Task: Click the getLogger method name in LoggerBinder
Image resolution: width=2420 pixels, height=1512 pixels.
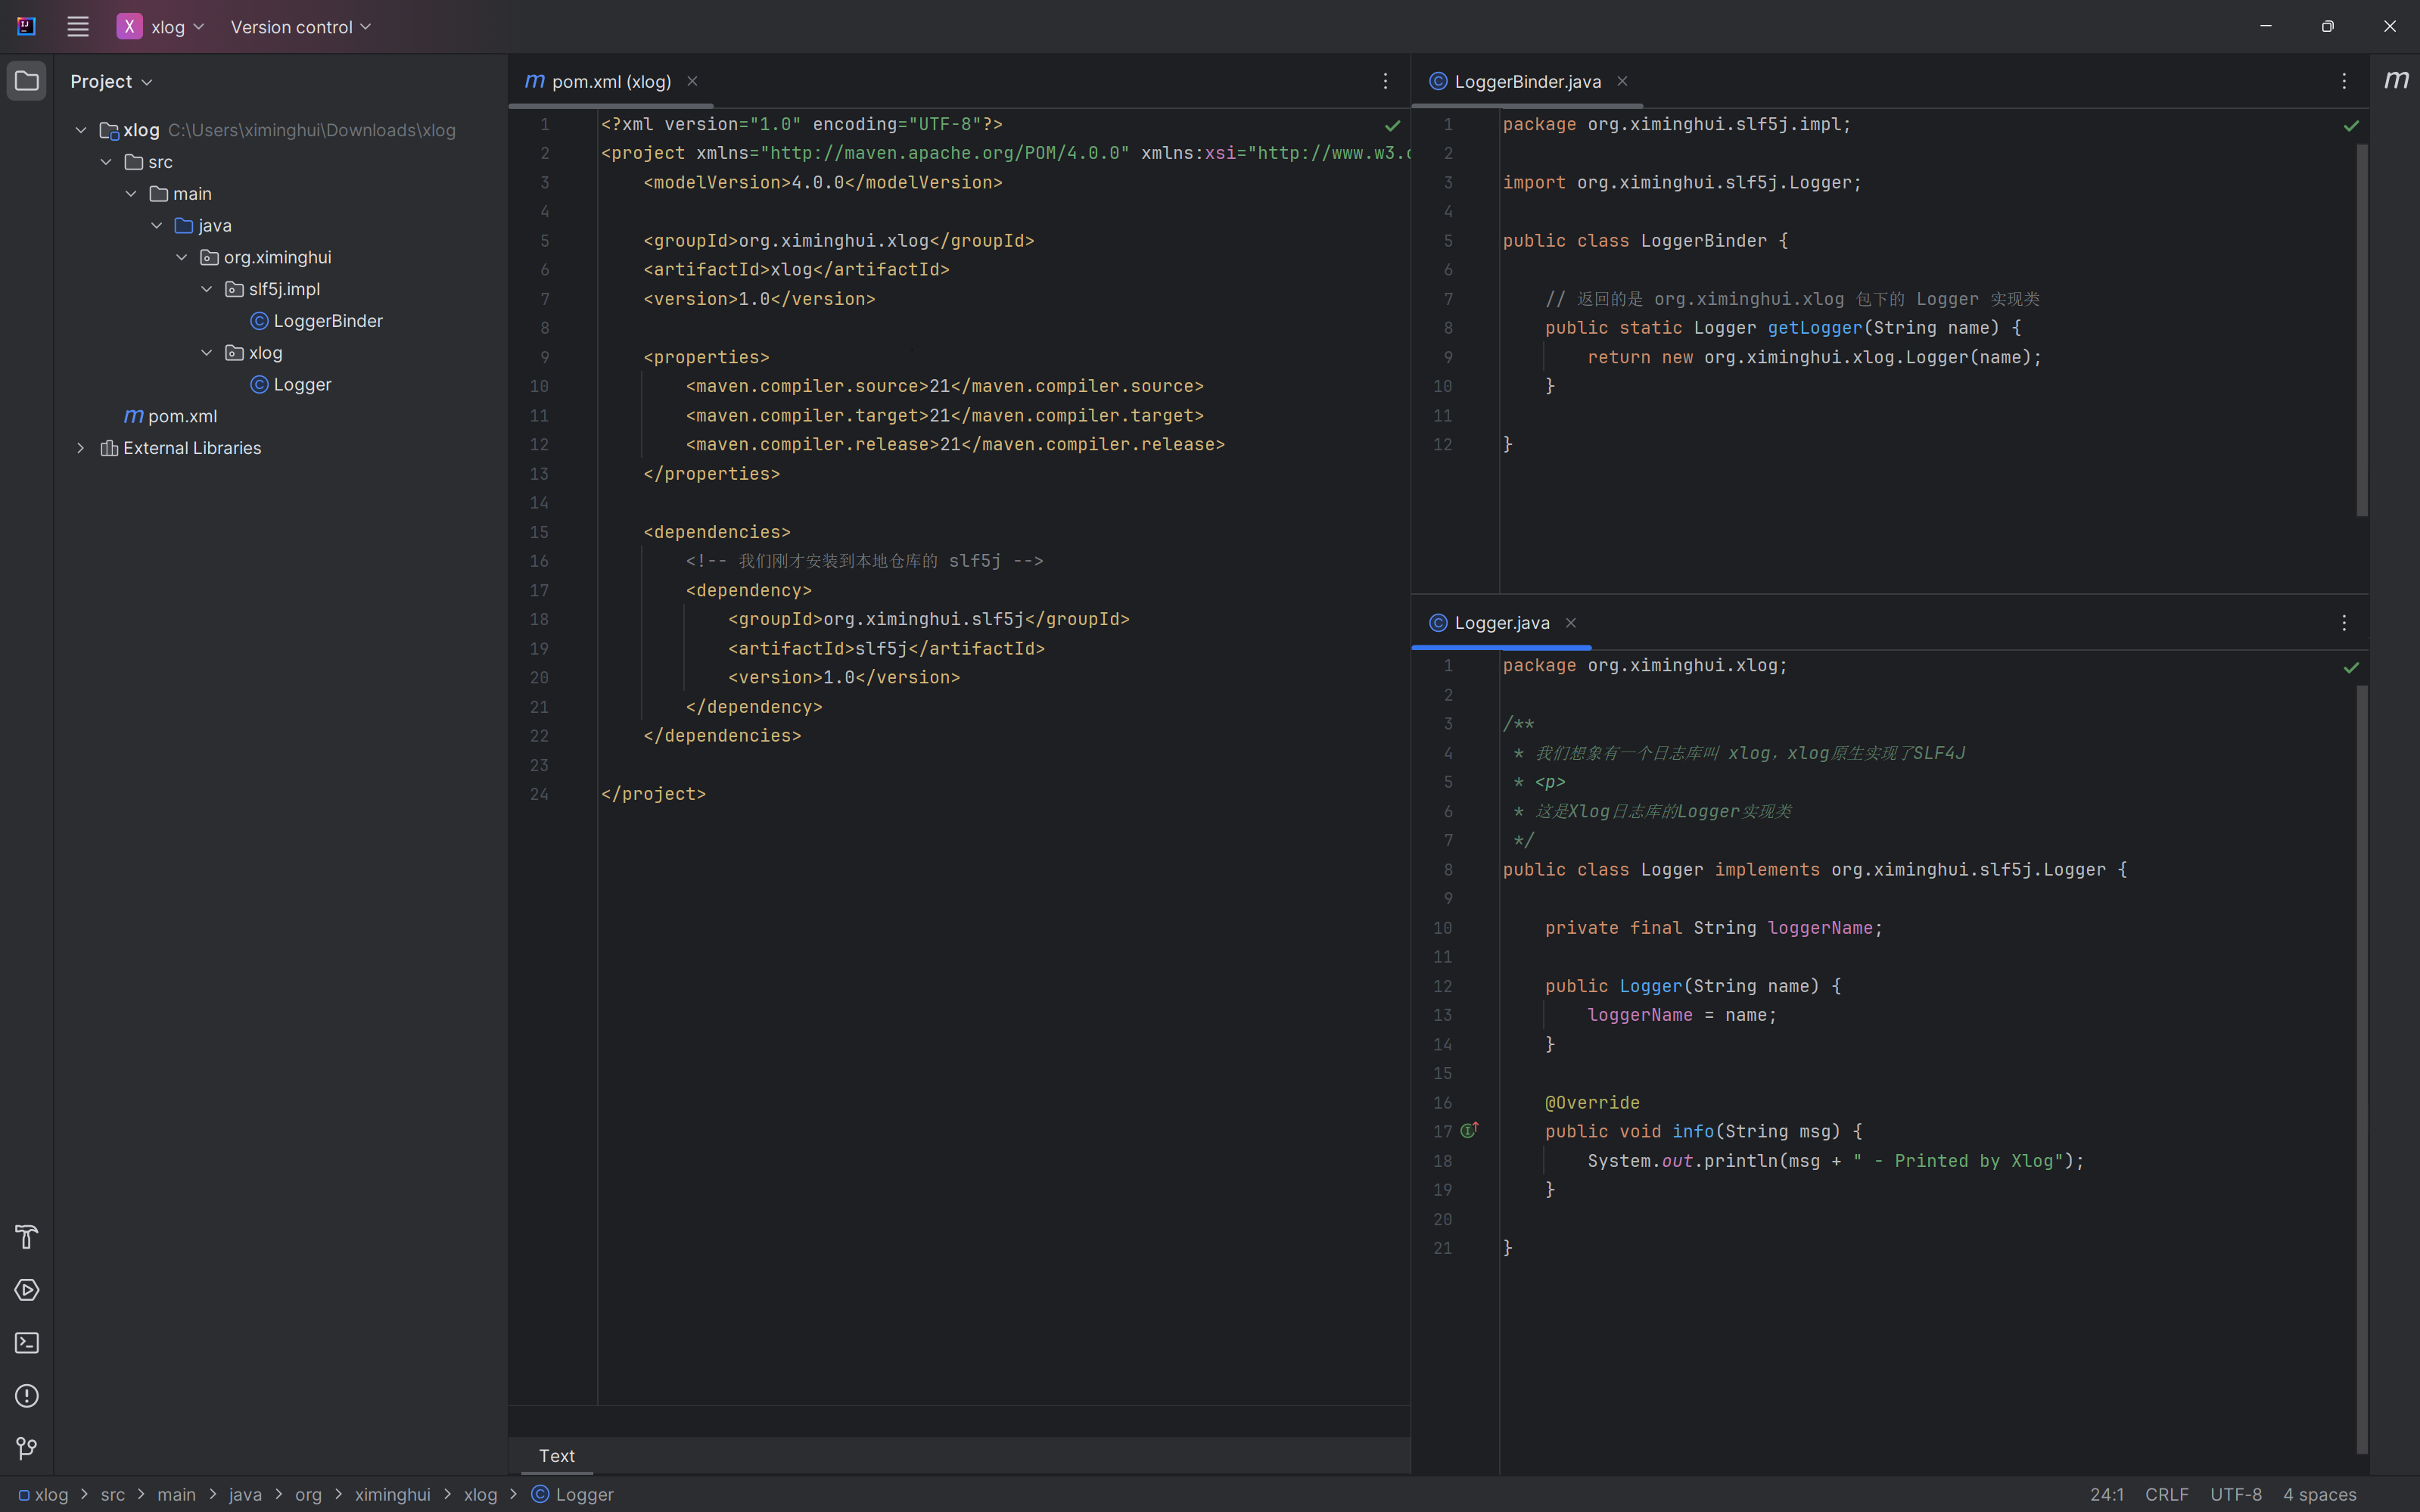Action: click(1814, 328)
